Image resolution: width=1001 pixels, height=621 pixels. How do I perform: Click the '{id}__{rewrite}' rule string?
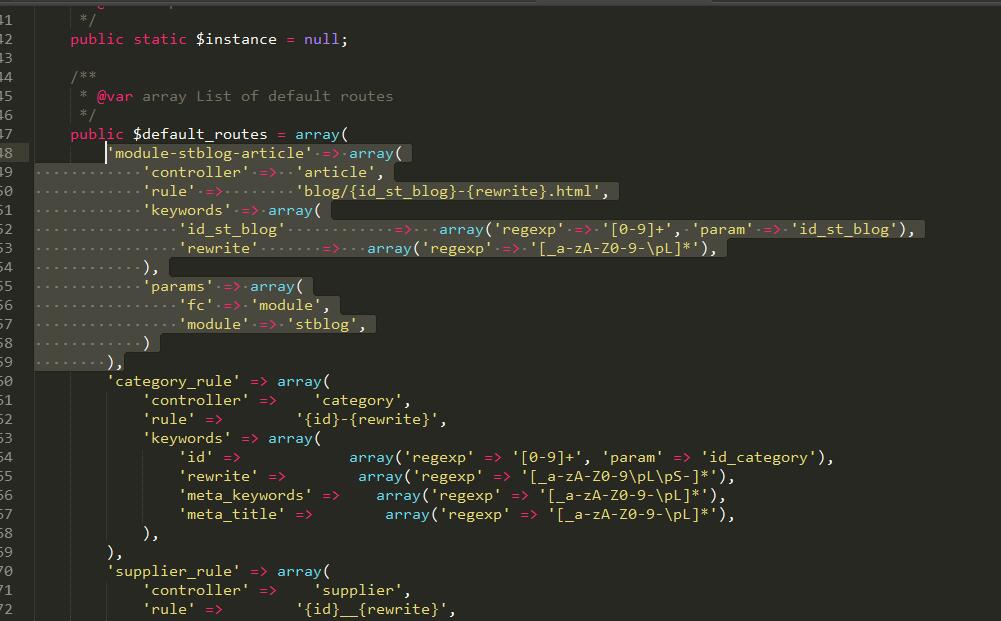coord(371,610)
